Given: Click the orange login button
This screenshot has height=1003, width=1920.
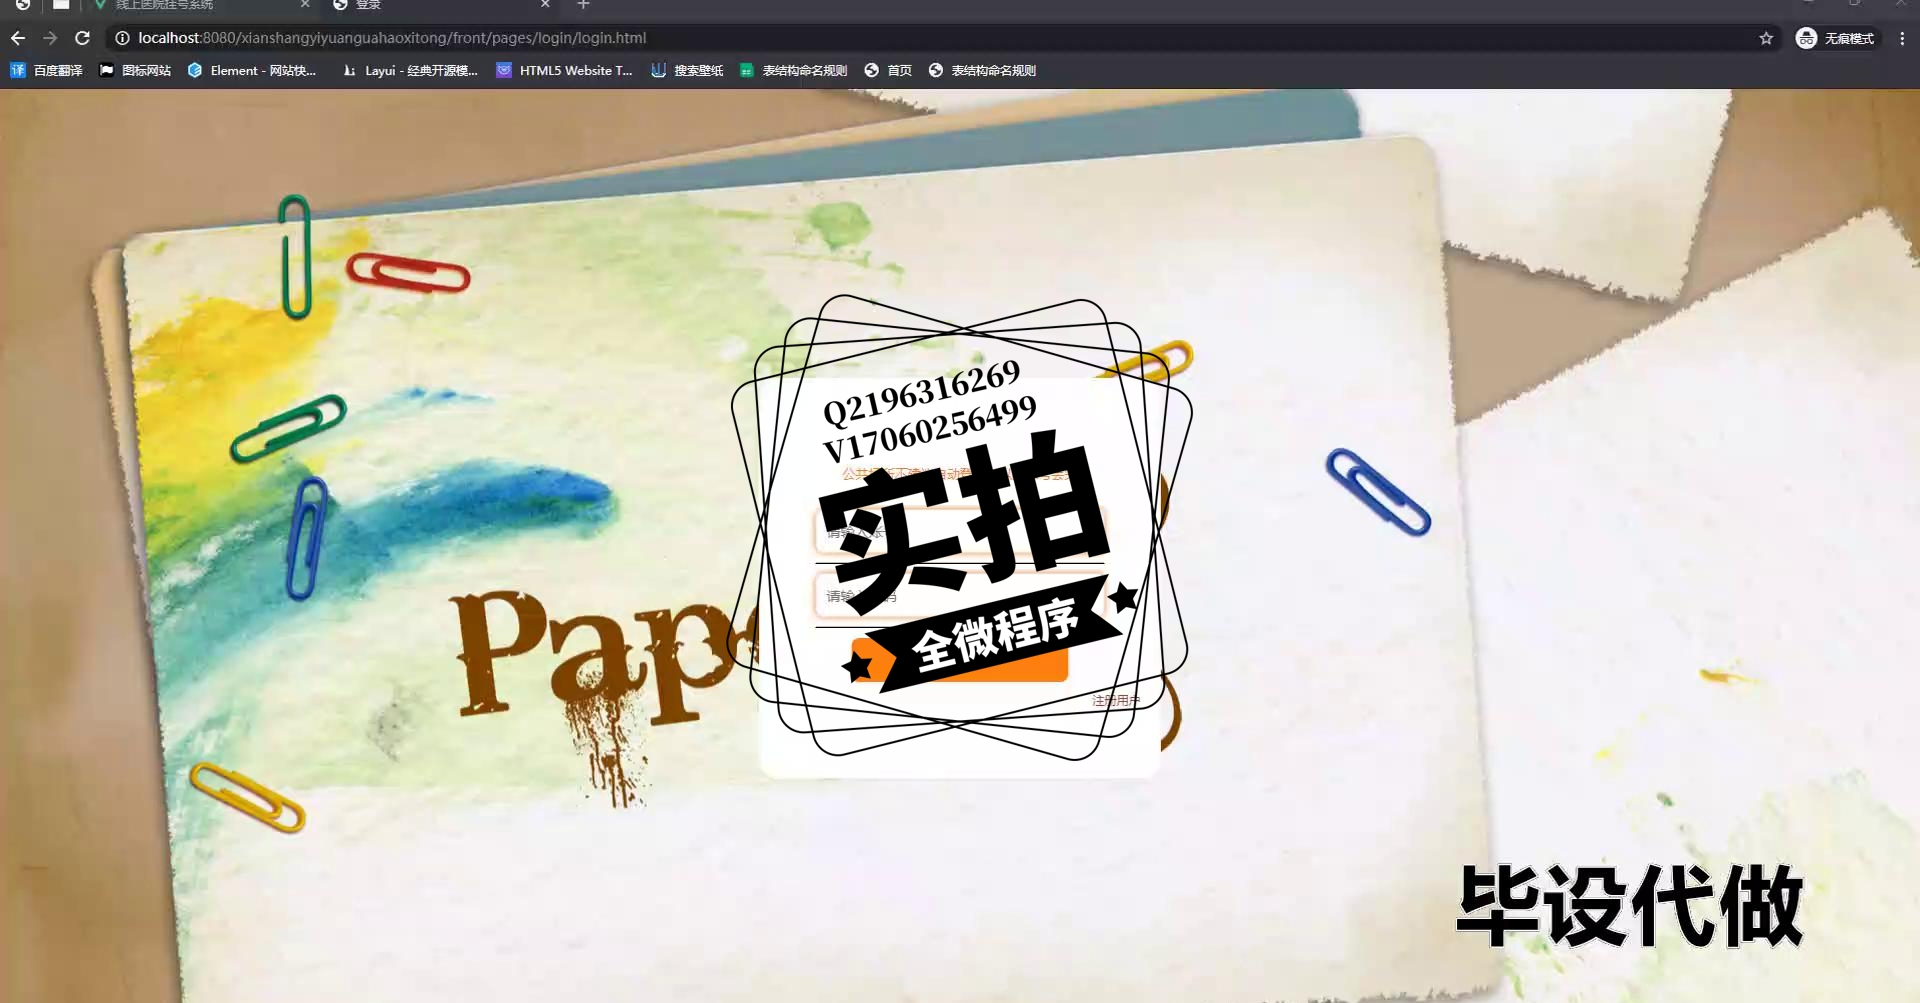Looking at the screenshot, I should coord(960,659).
